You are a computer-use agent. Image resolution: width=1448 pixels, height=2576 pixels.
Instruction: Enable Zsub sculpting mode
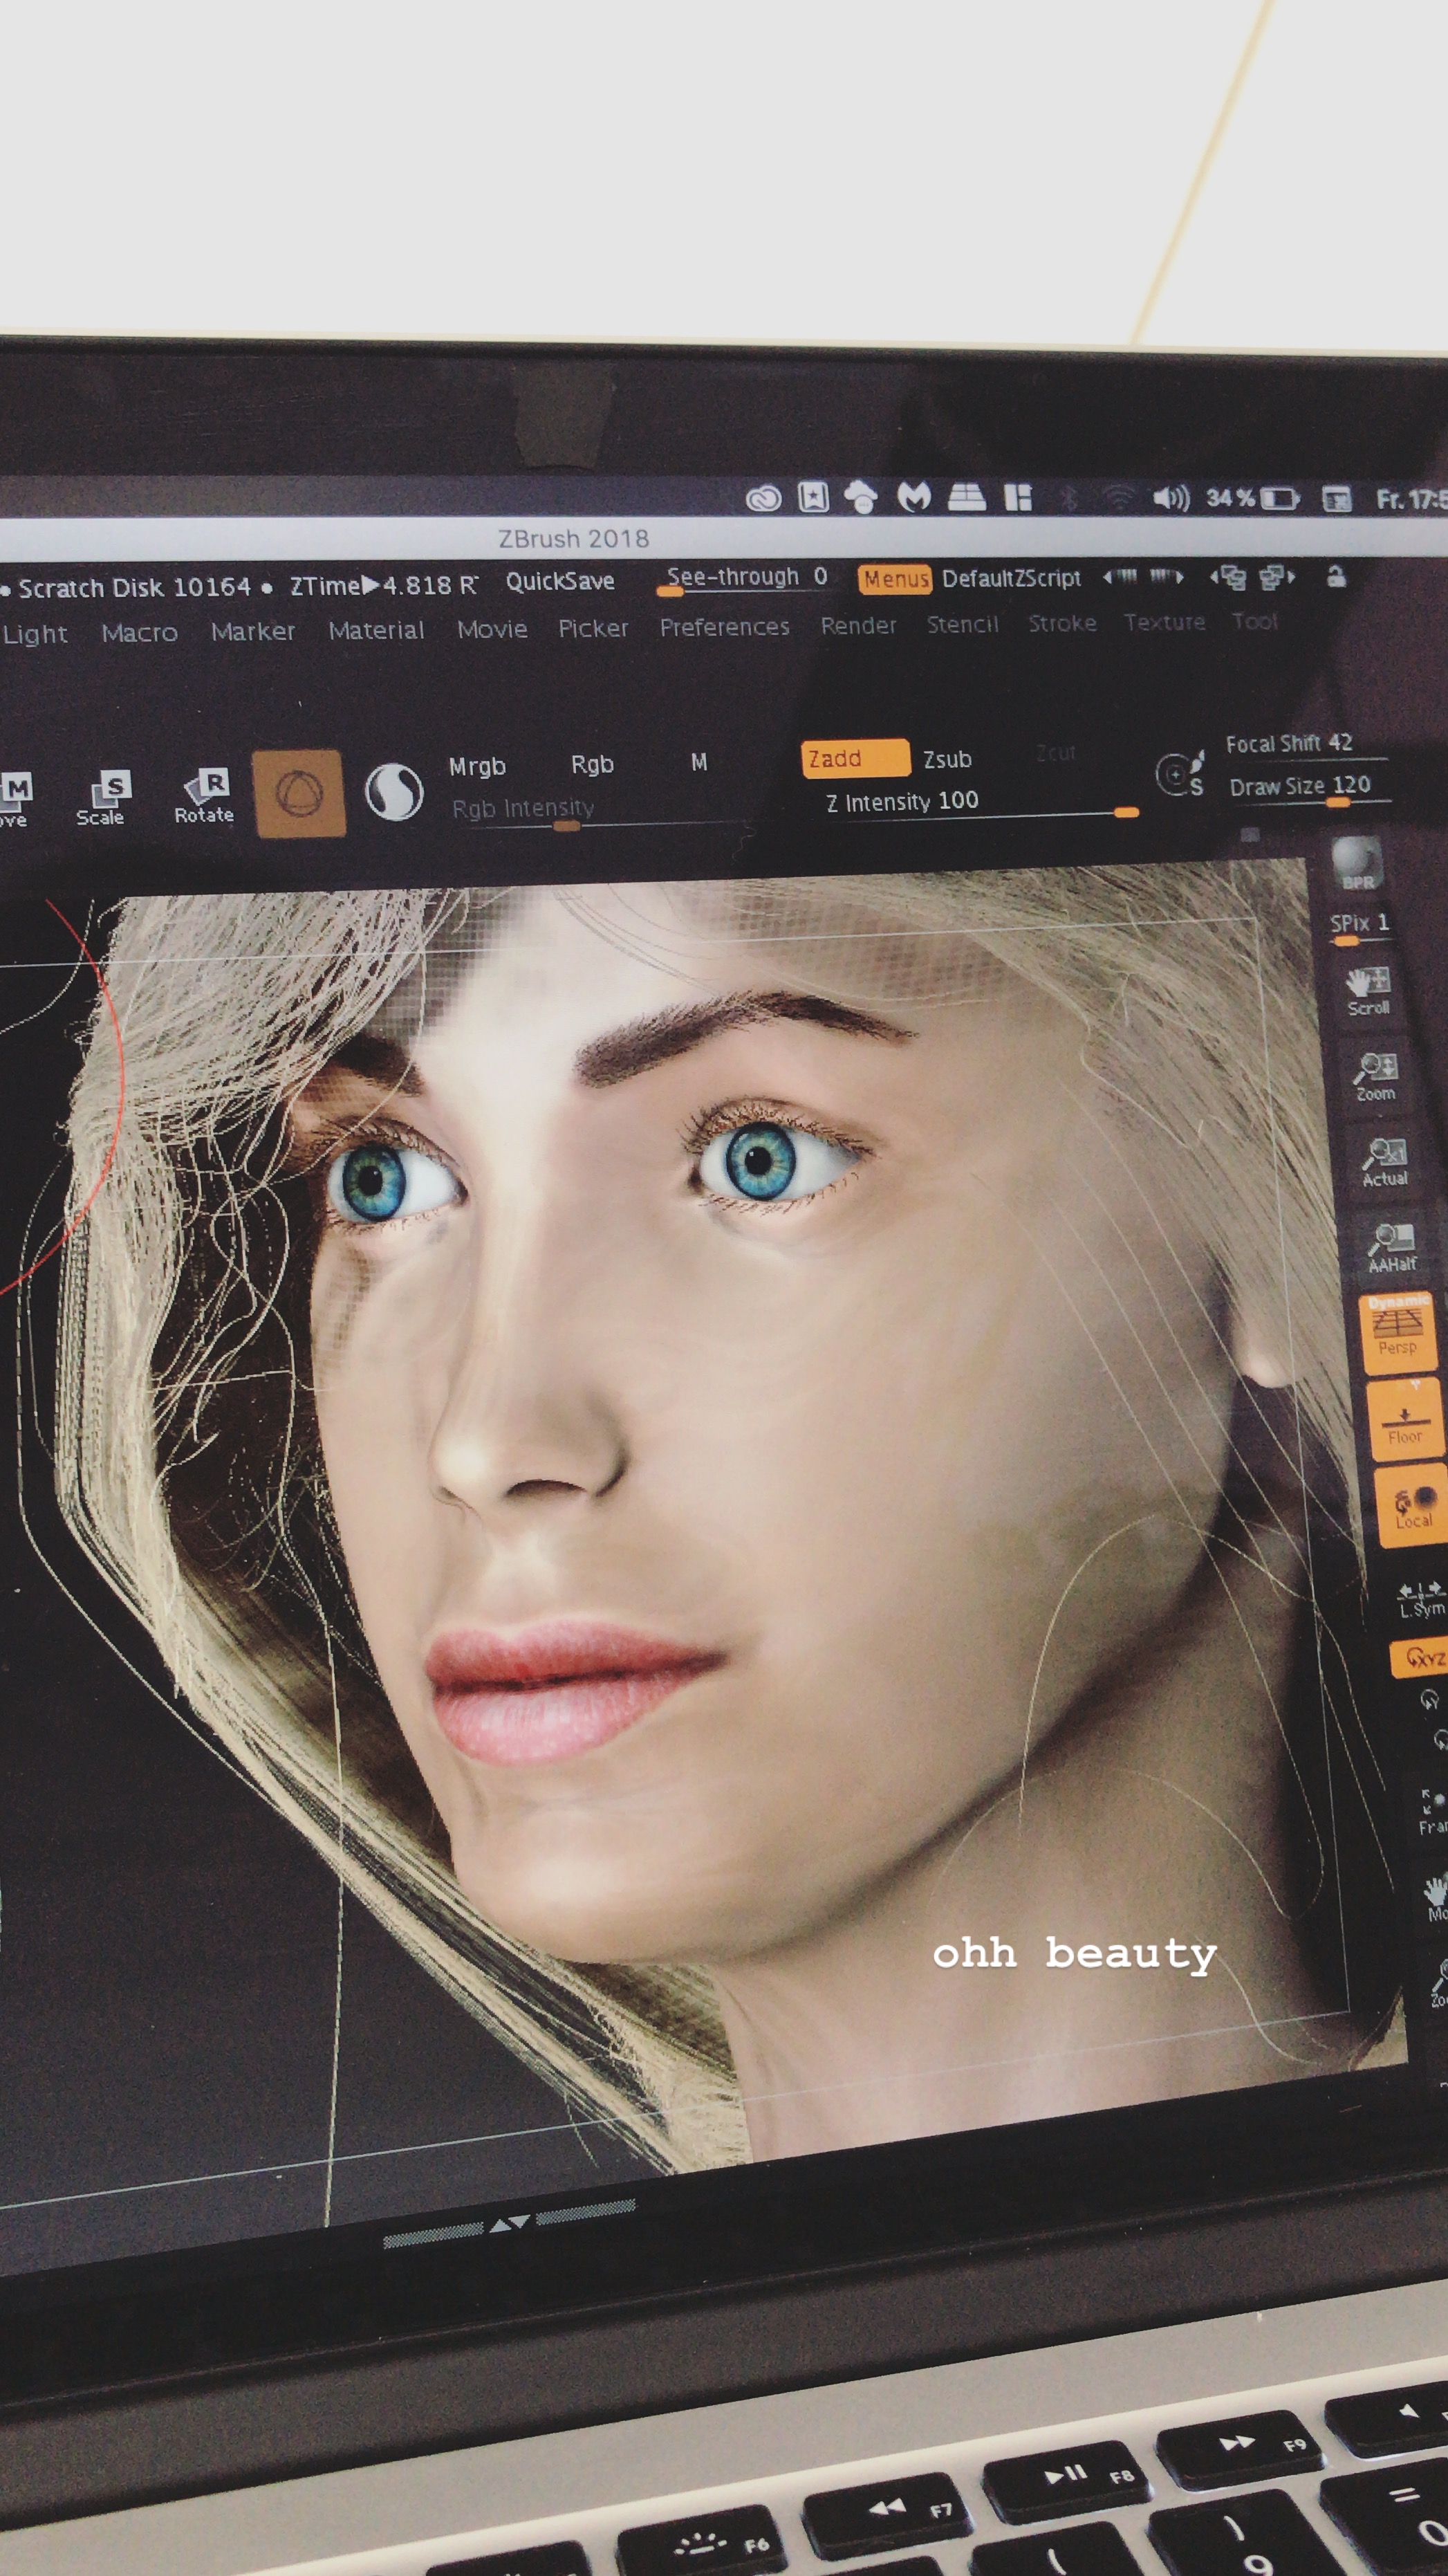(947, 759)
